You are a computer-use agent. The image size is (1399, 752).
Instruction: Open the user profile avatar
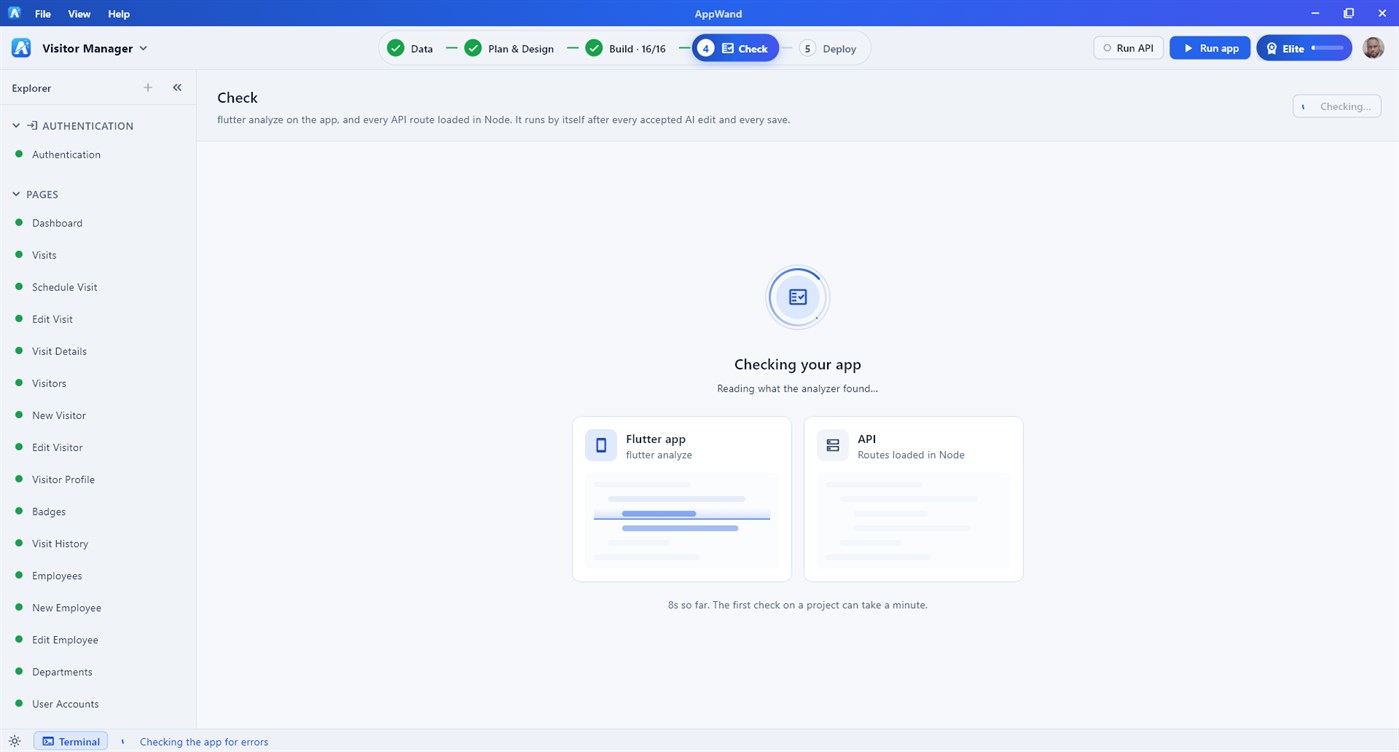point(1373,48)
